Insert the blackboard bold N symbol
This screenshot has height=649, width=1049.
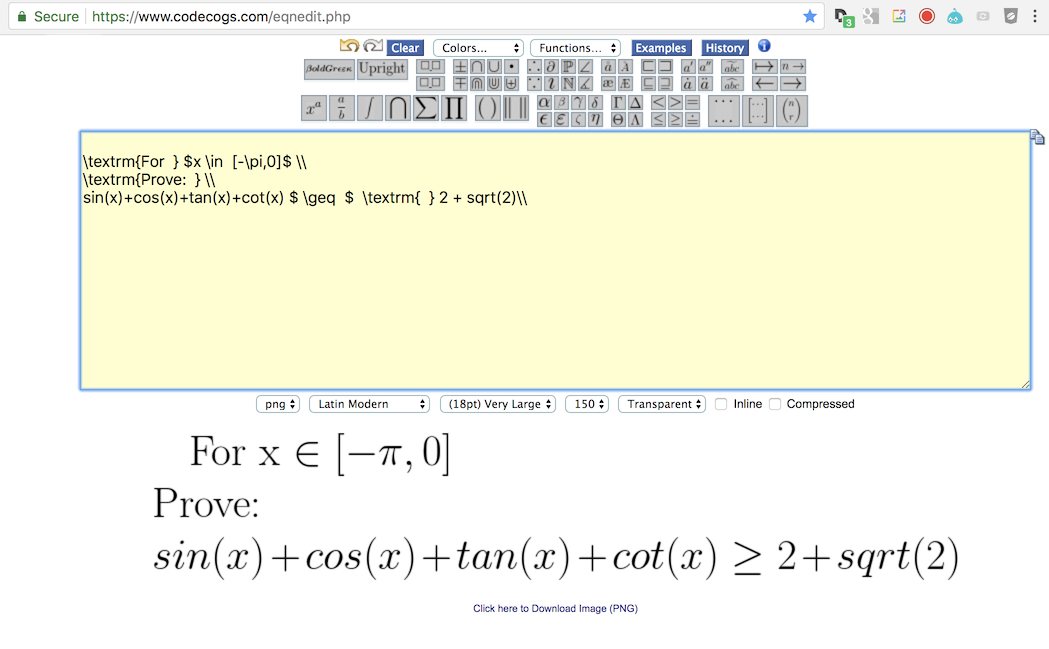[x=568, y=83]
